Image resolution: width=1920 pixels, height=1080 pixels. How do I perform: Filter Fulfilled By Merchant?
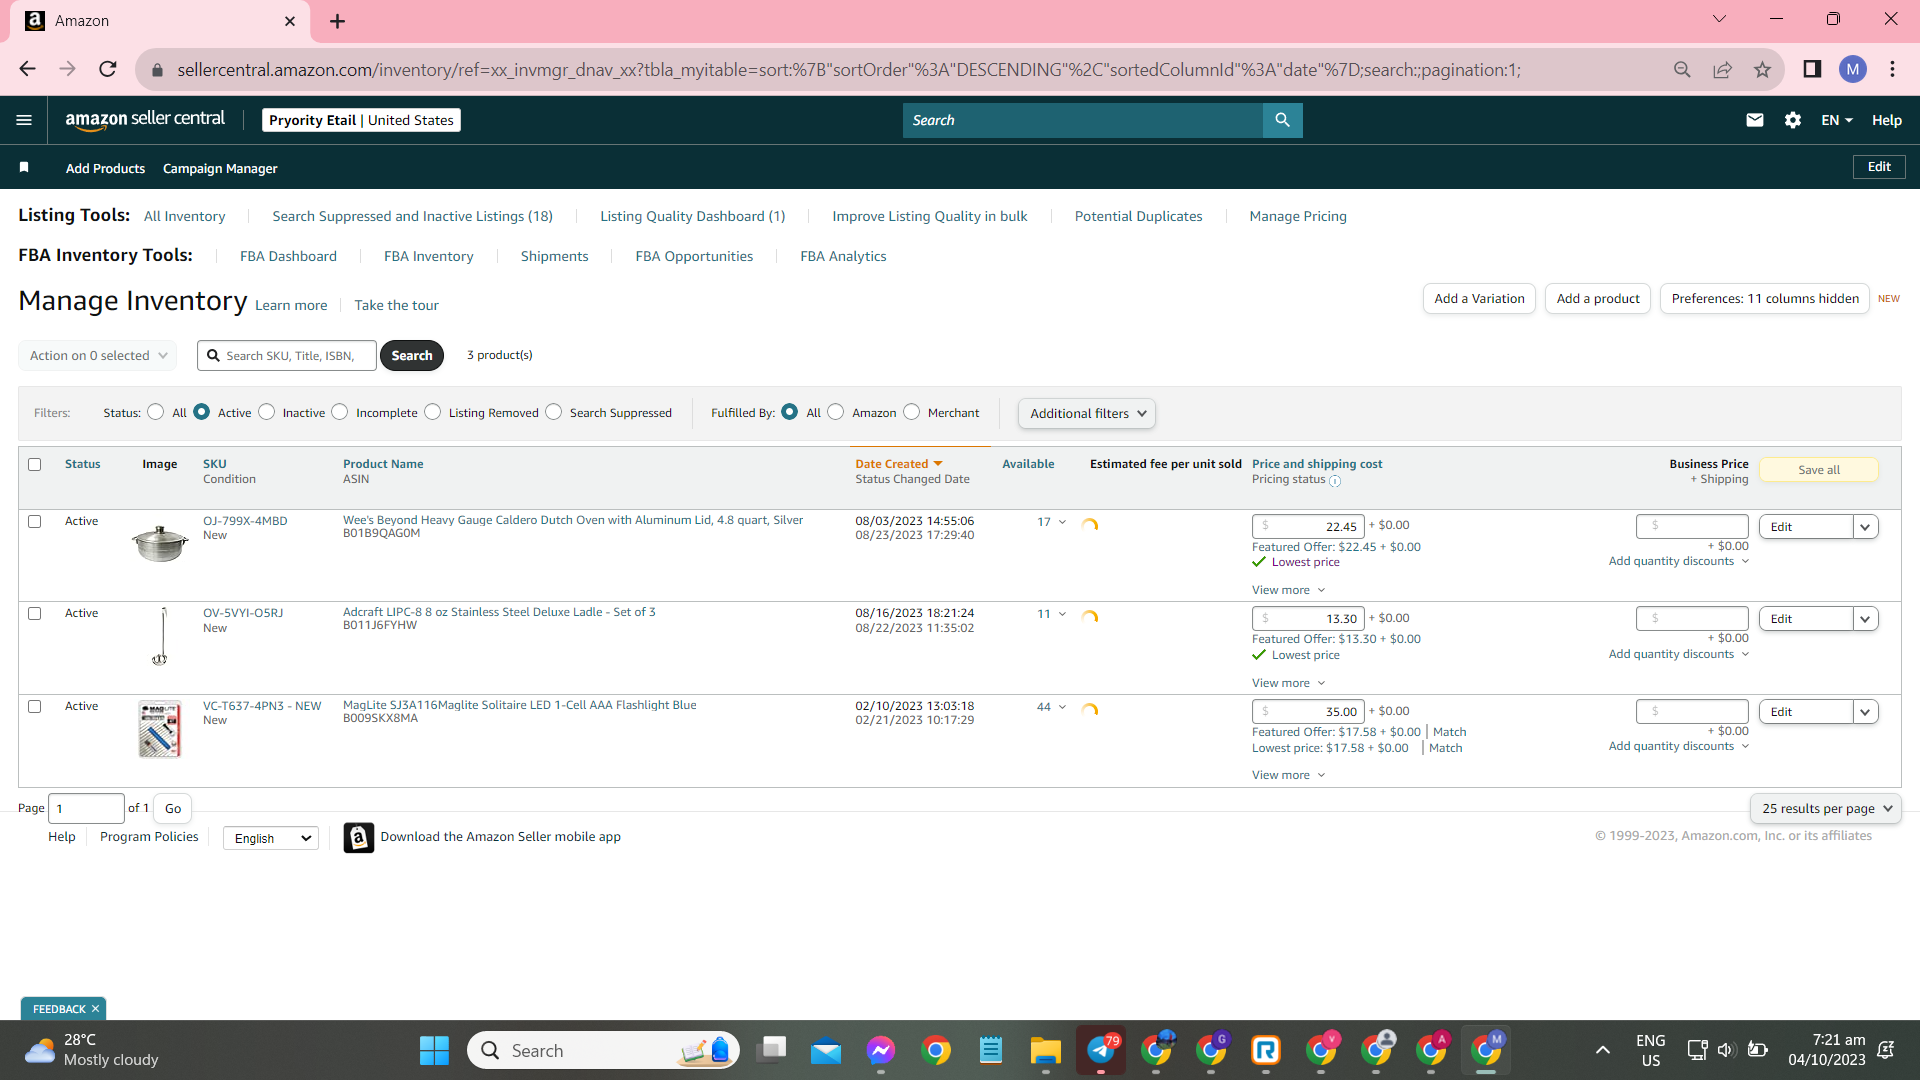click(912, 412)
